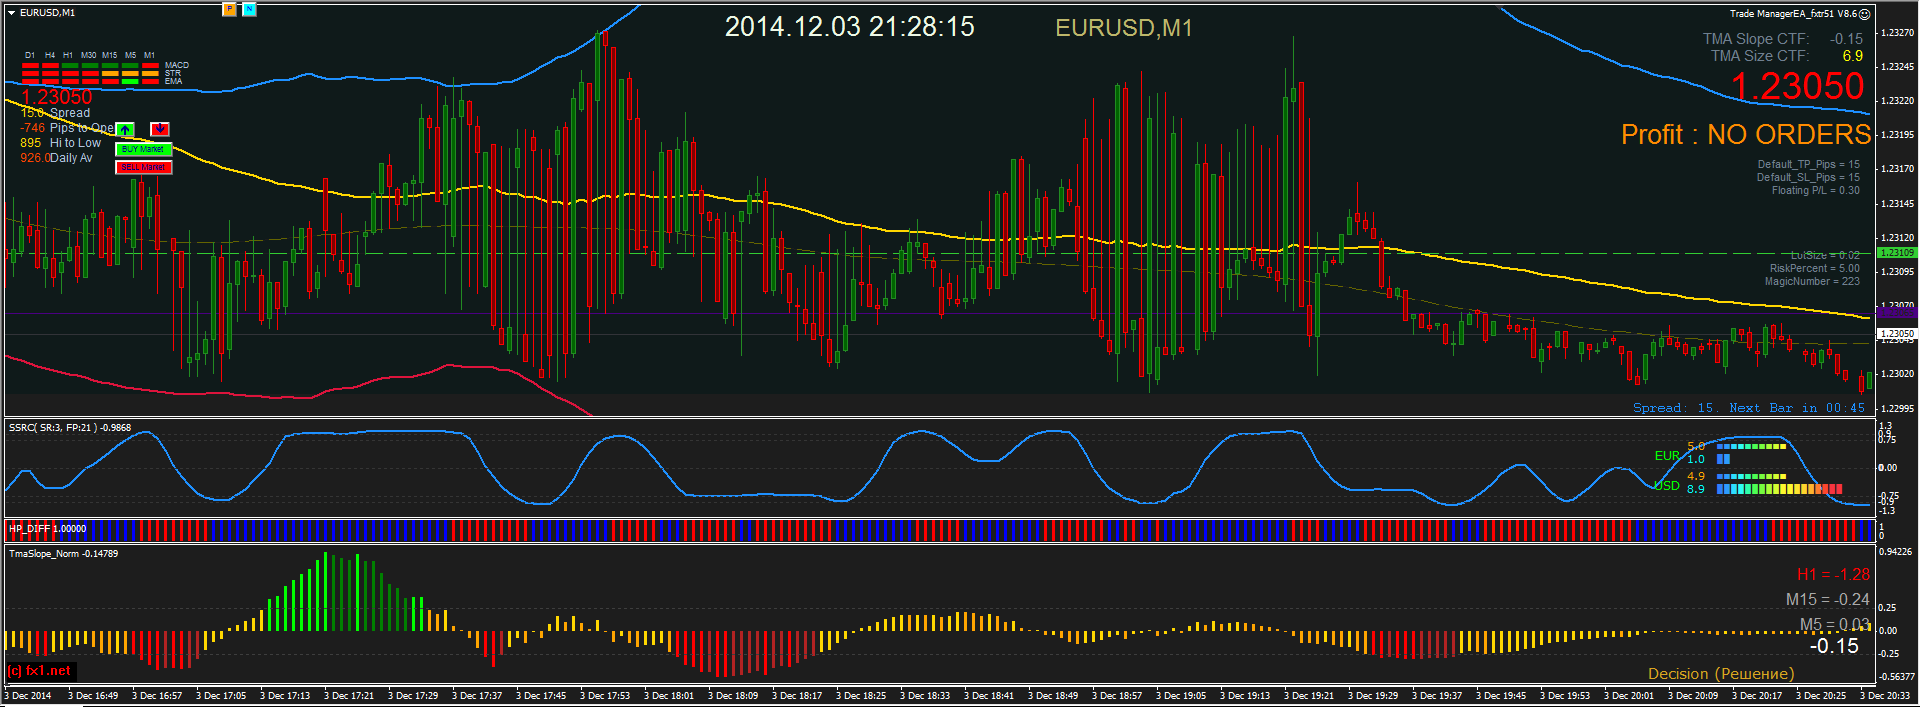Click the EUR 5.0 strength bar
The height and width of the screenshot is (707, 1920).
1751,446
